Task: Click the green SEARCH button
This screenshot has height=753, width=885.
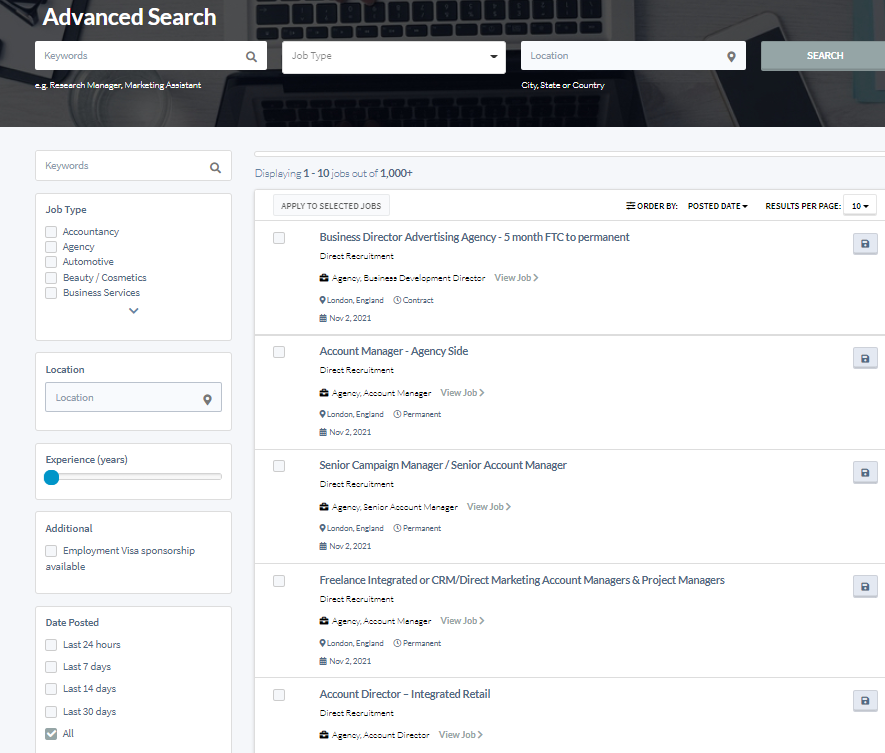Action: 824,55
